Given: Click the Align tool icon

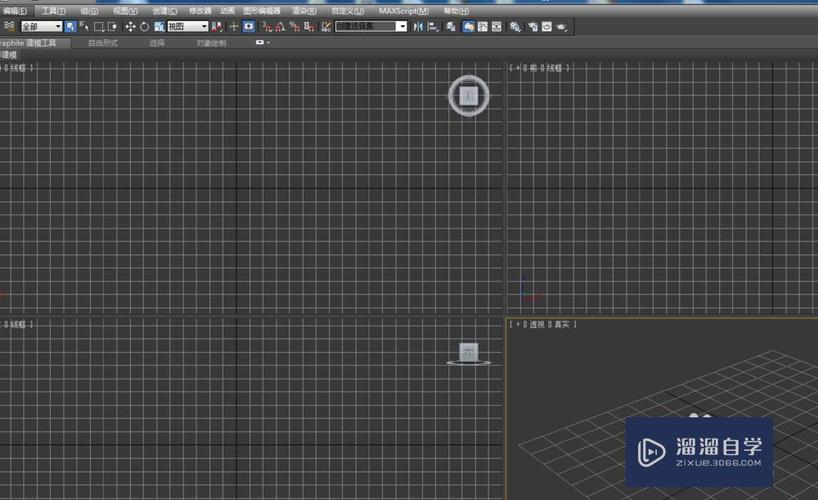Looking at the screenshot, I should click(436, 26).
